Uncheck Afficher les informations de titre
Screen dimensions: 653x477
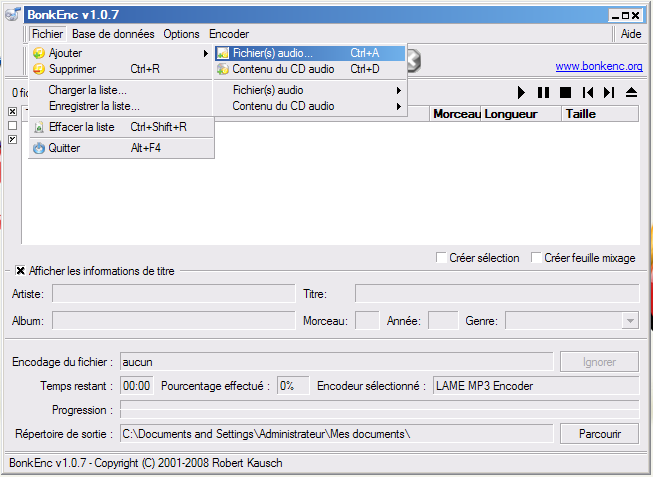click(x=20, y=271)
